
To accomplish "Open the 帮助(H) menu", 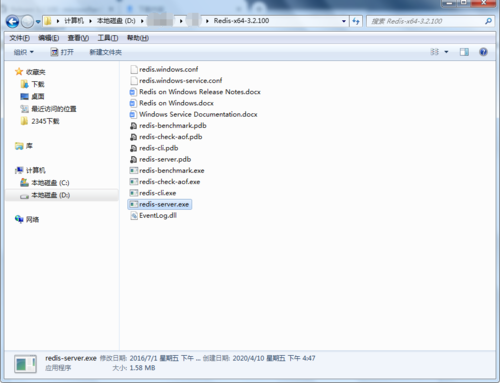I will (138, 38).
